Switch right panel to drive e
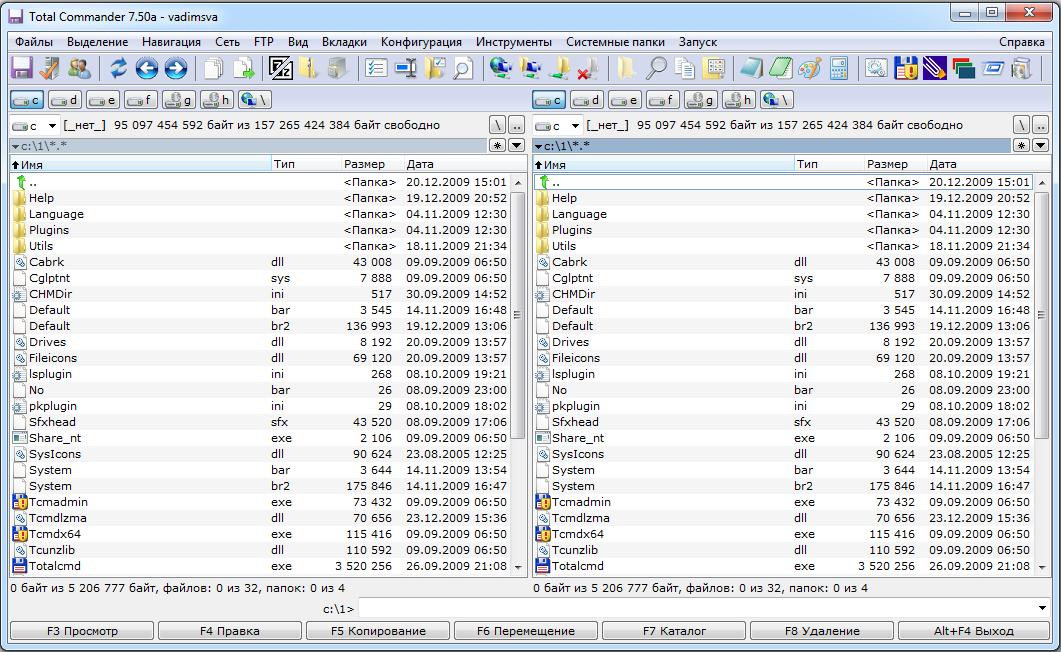Viewport: 1061px width, 652px height. click(x=624, y=100)
